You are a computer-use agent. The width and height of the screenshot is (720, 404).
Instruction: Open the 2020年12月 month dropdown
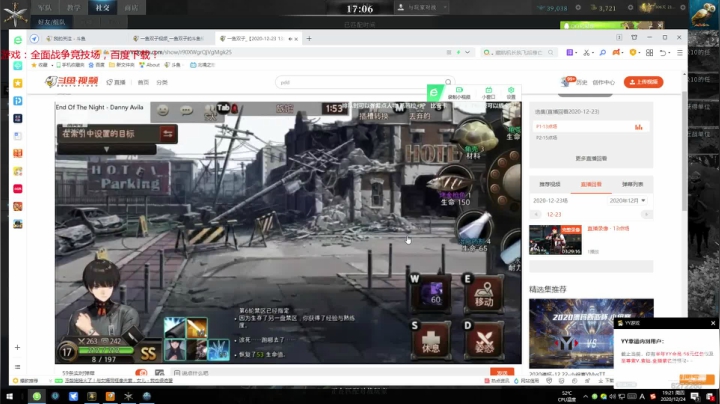coord(627,201)
